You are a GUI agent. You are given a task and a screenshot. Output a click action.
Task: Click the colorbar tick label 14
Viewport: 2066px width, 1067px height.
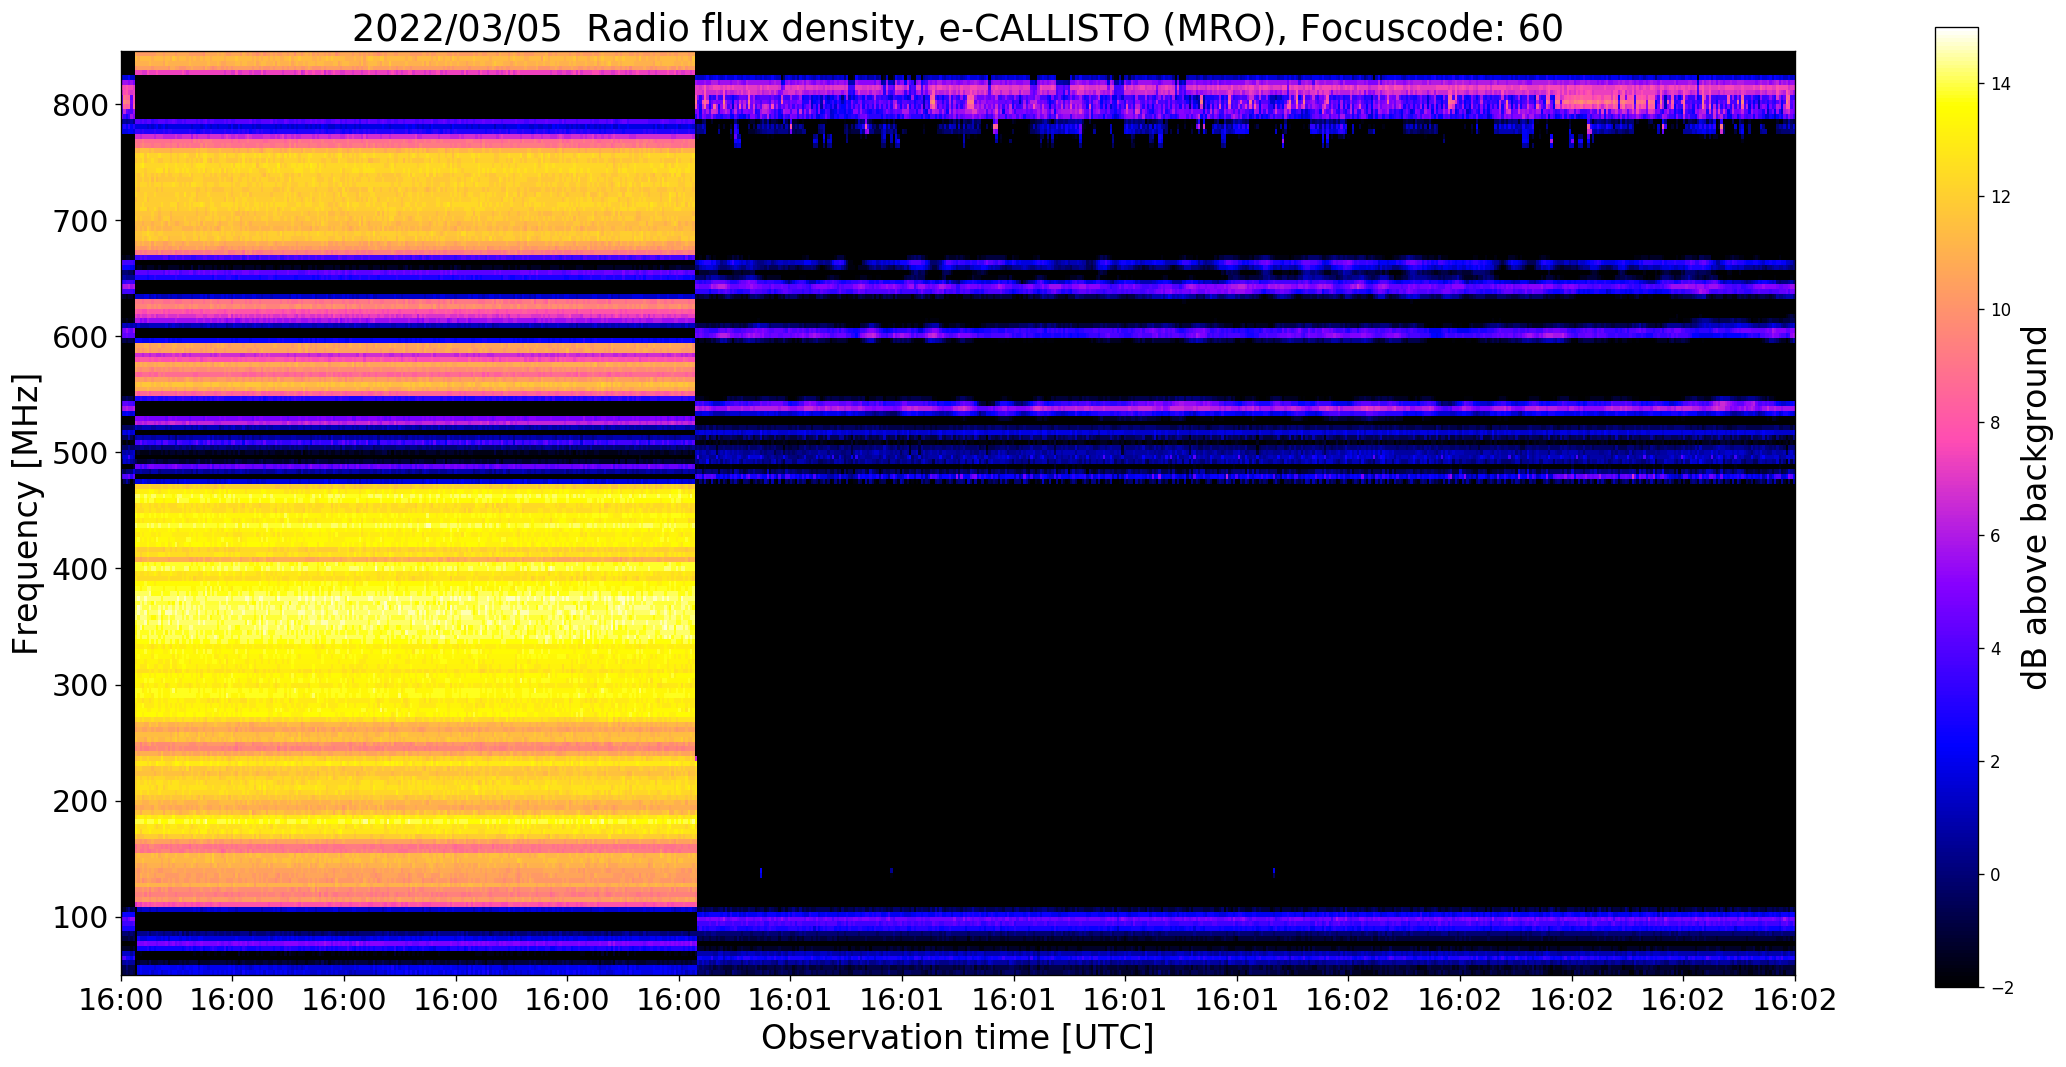[x=2001, y=84]
